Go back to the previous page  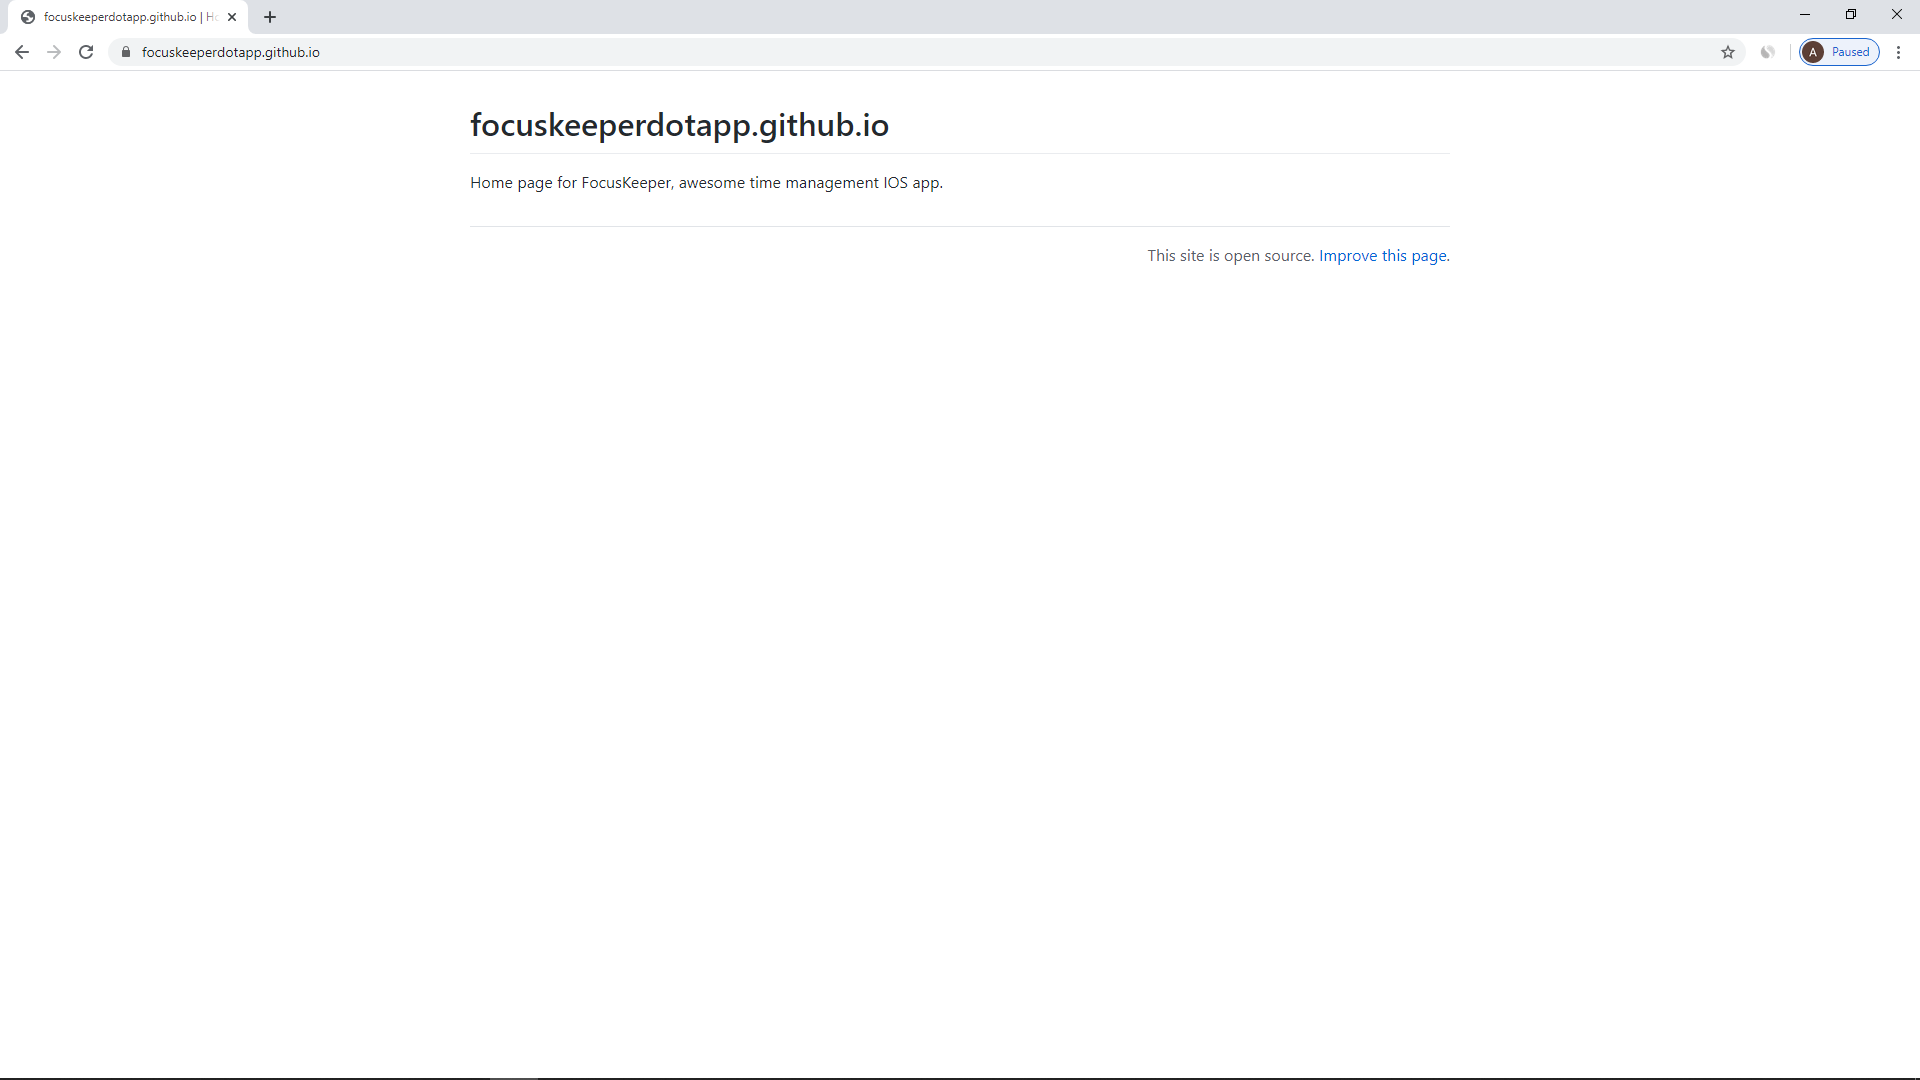tap(22, 52)
